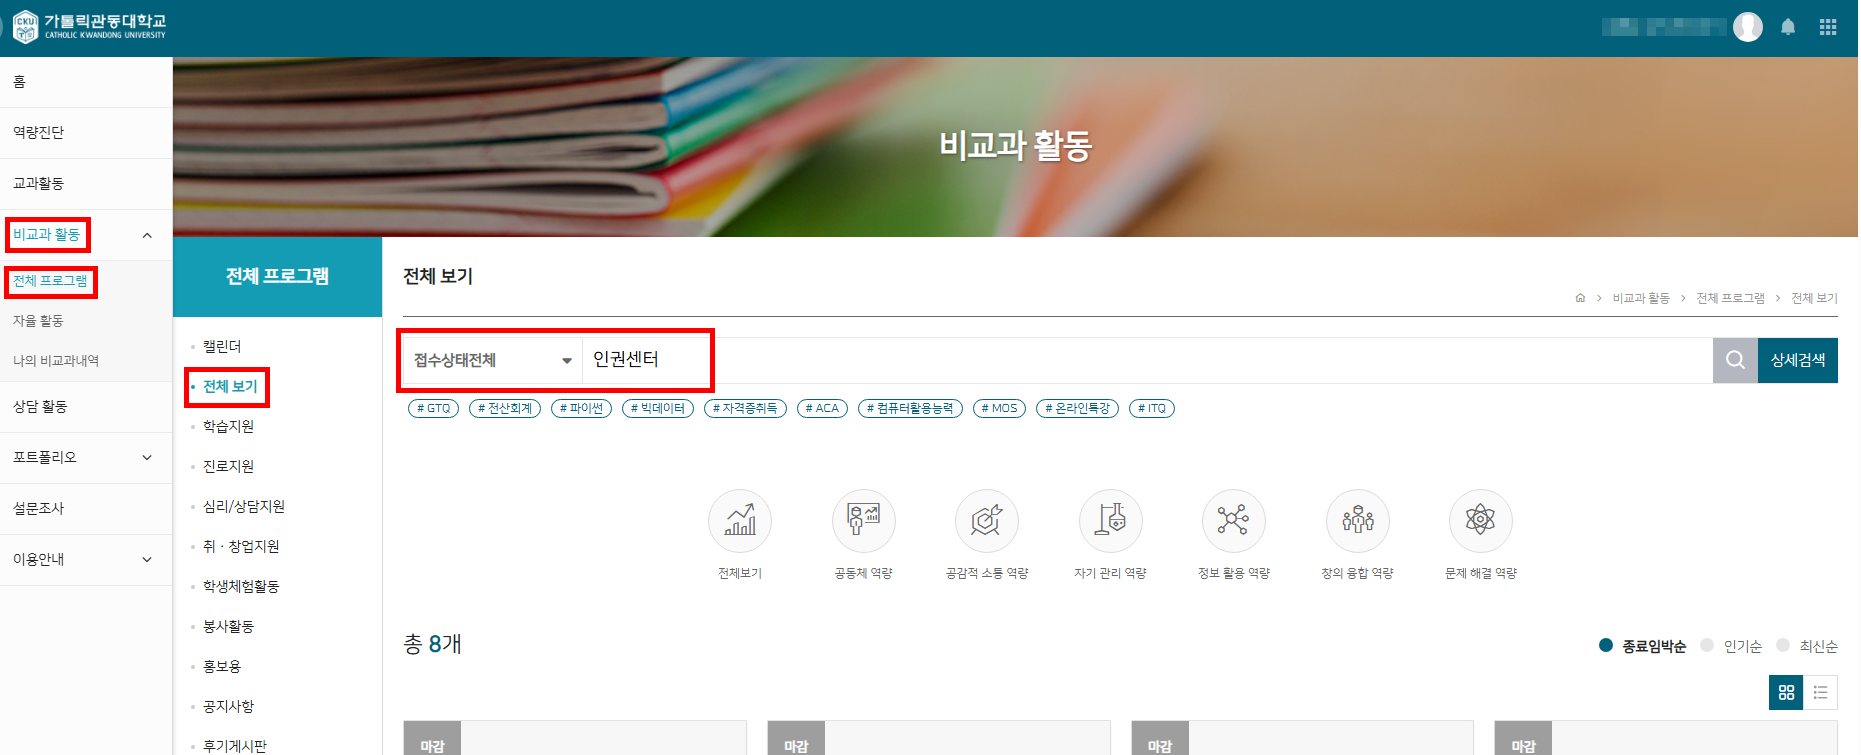This screenshot has height=755, width=1861.
Task: Select the 공감적 소통 역량 icon
Action: (986, 521)
